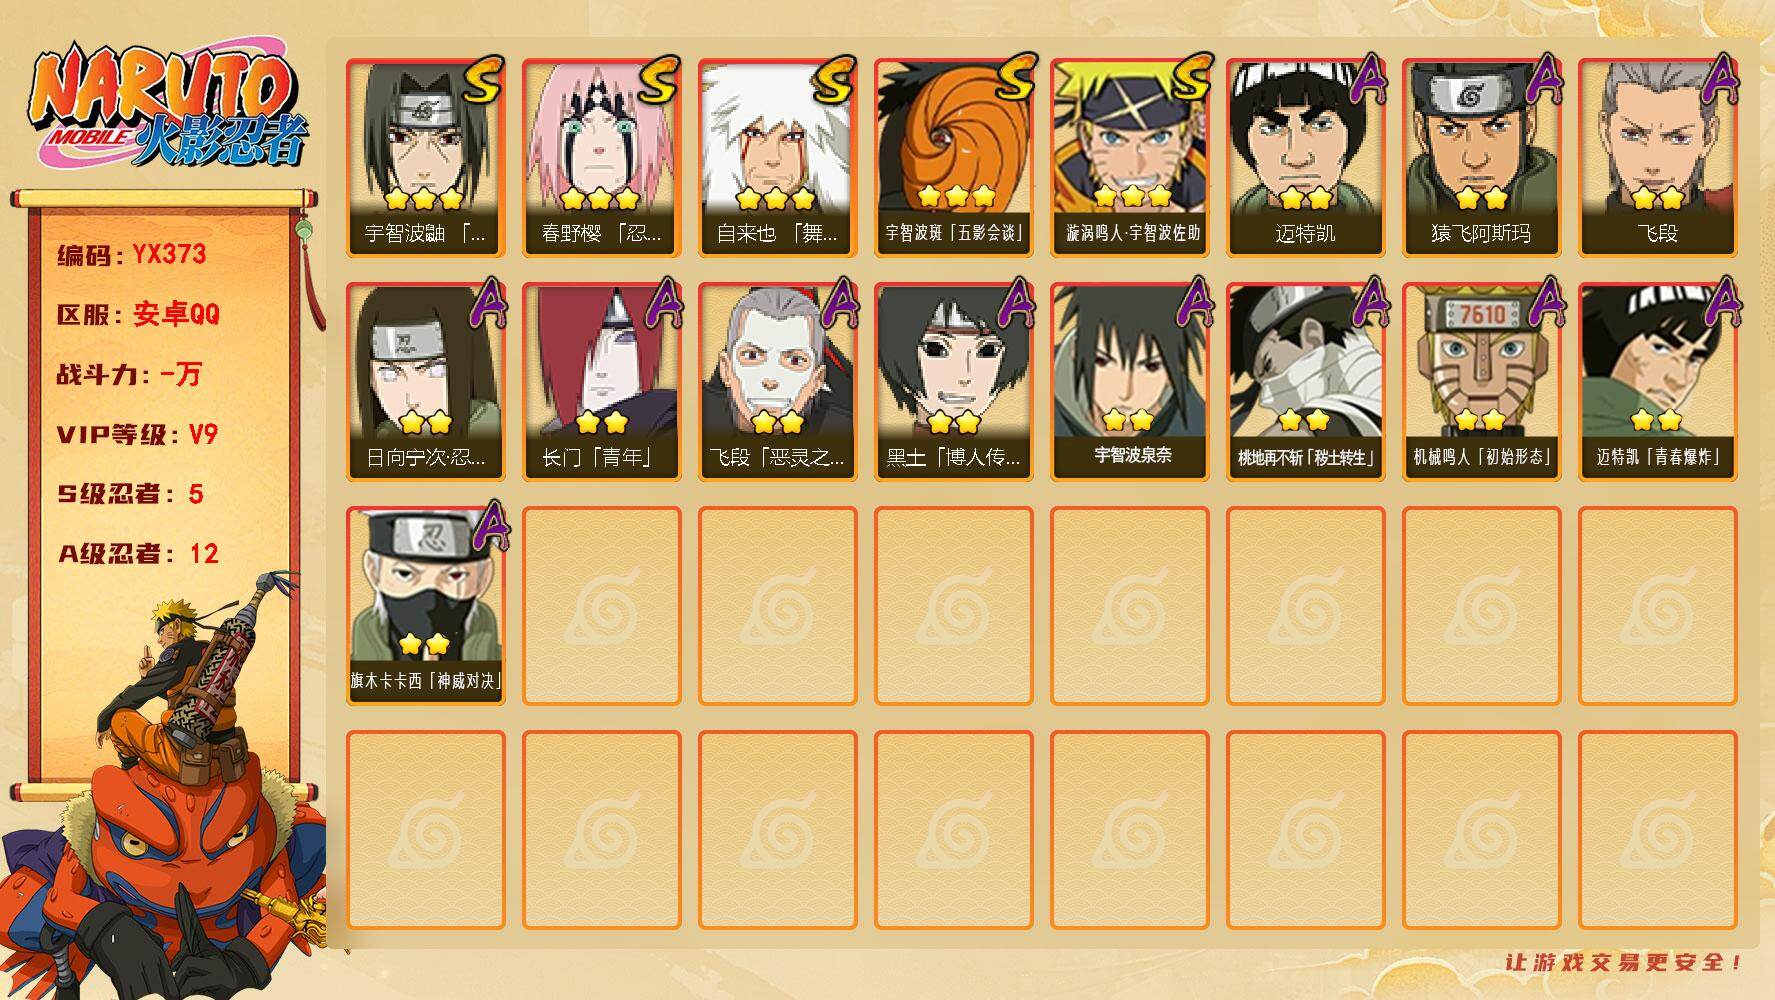This screenshot has height=1000, width=1775.
Task: Choose the 迈特凯「青春爆炸」card
Action: (1658, 382)
